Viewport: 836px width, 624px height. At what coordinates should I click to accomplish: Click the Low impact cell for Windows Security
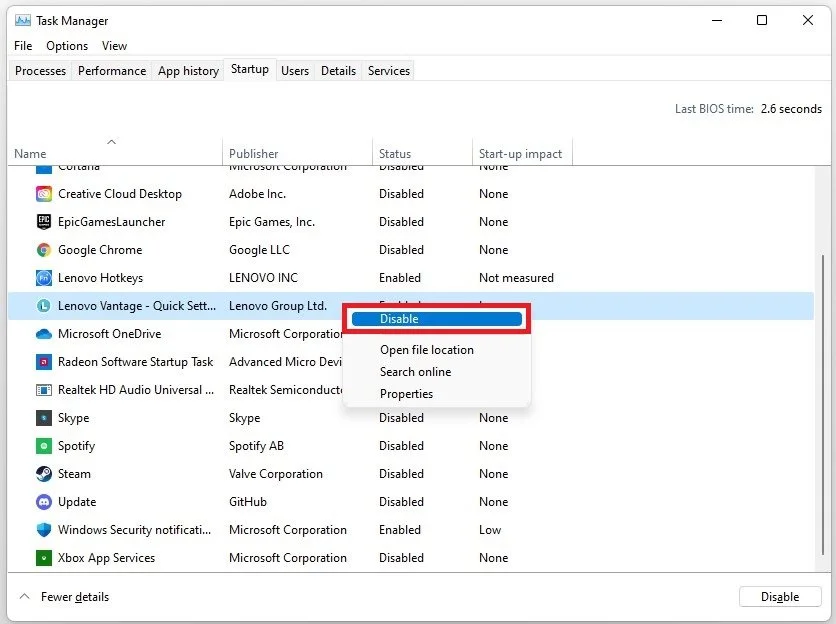489,530
